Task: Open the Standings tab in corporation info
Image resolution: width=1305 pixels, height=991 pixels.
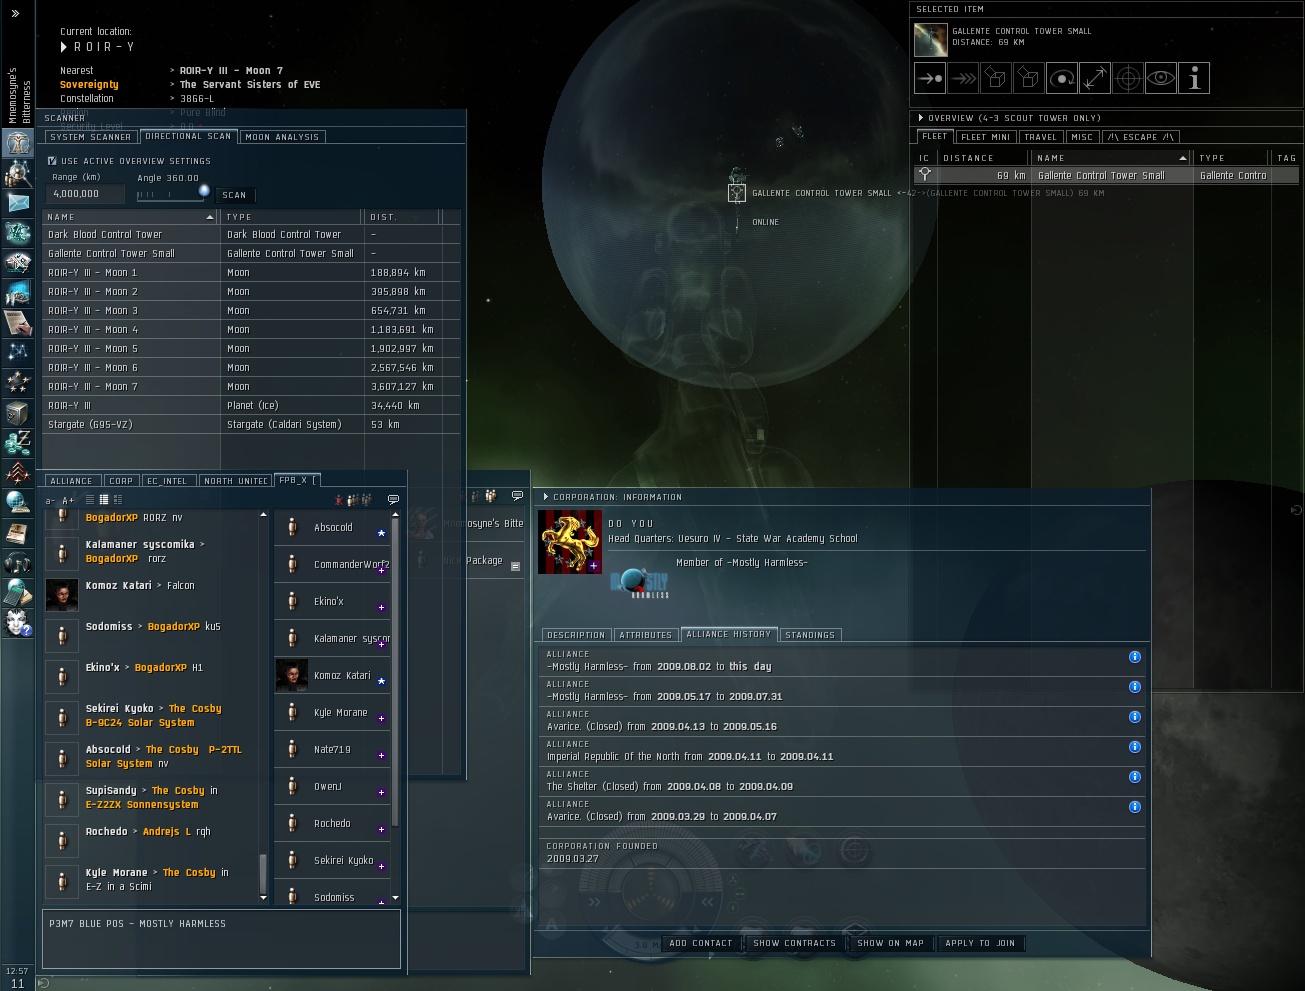Action: (x=810, y=635)
